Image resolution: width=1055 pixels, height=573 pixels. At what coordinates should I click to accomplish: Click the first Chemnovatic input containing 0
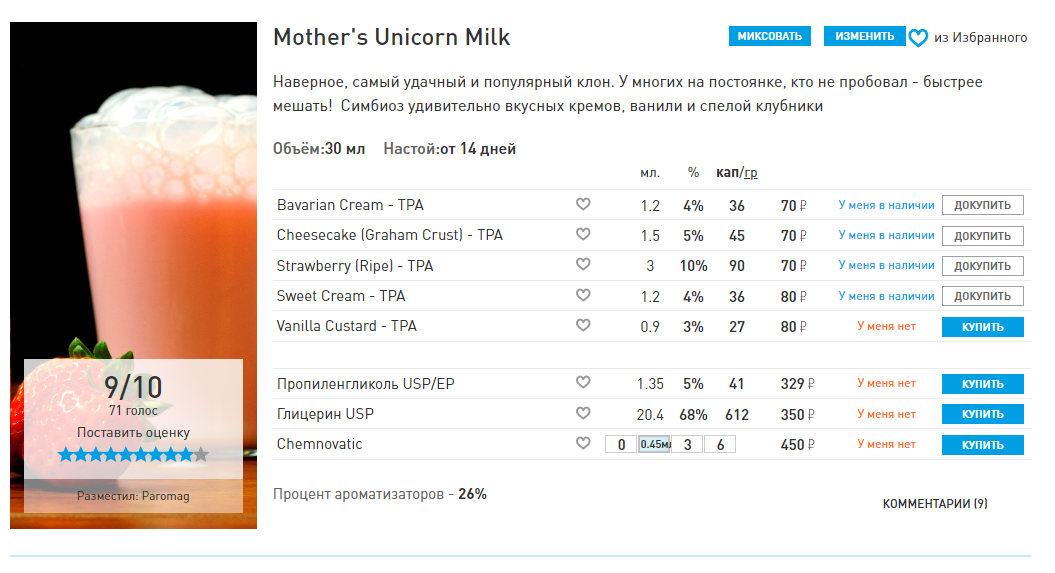(620, 445)
